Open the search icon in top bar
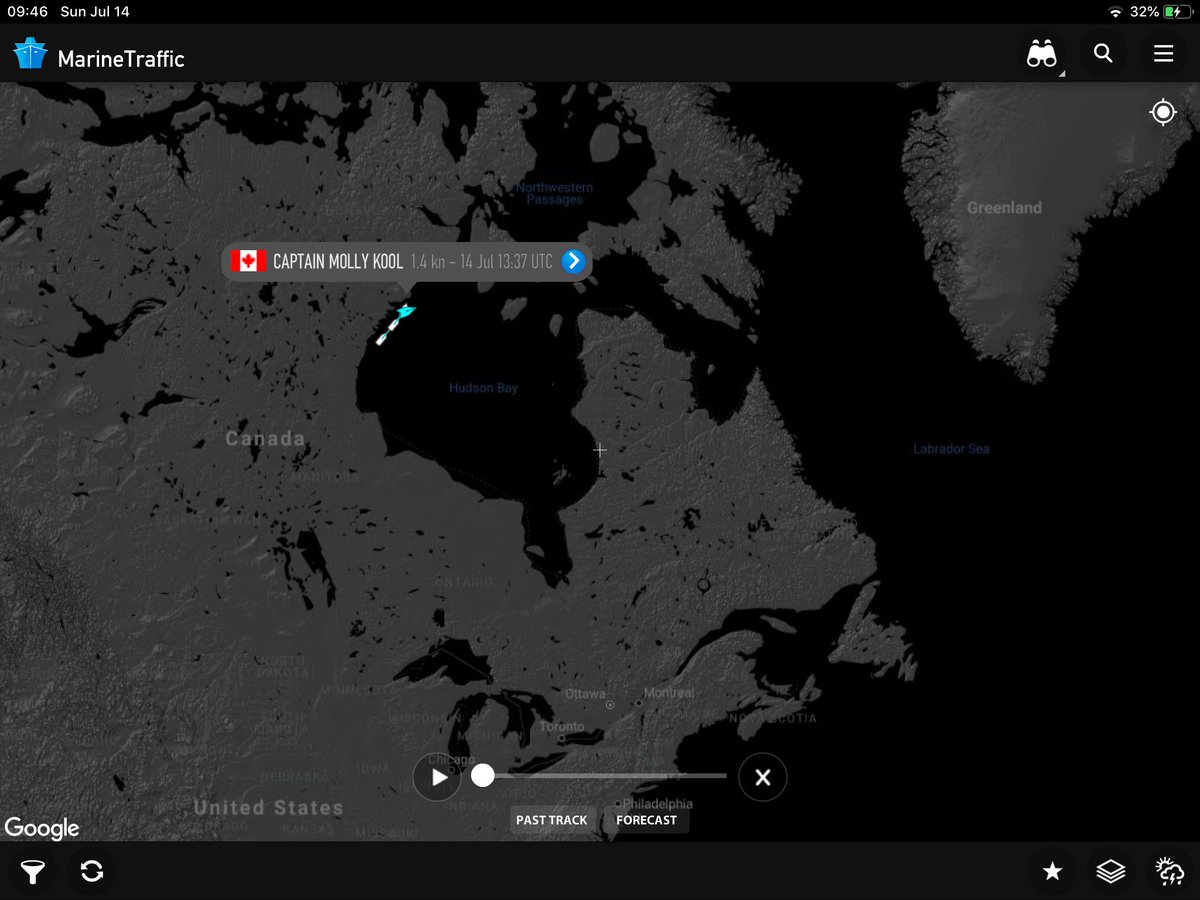Image resolution: width=1200 pixels, height=900 pixels. click(1103, 54)
